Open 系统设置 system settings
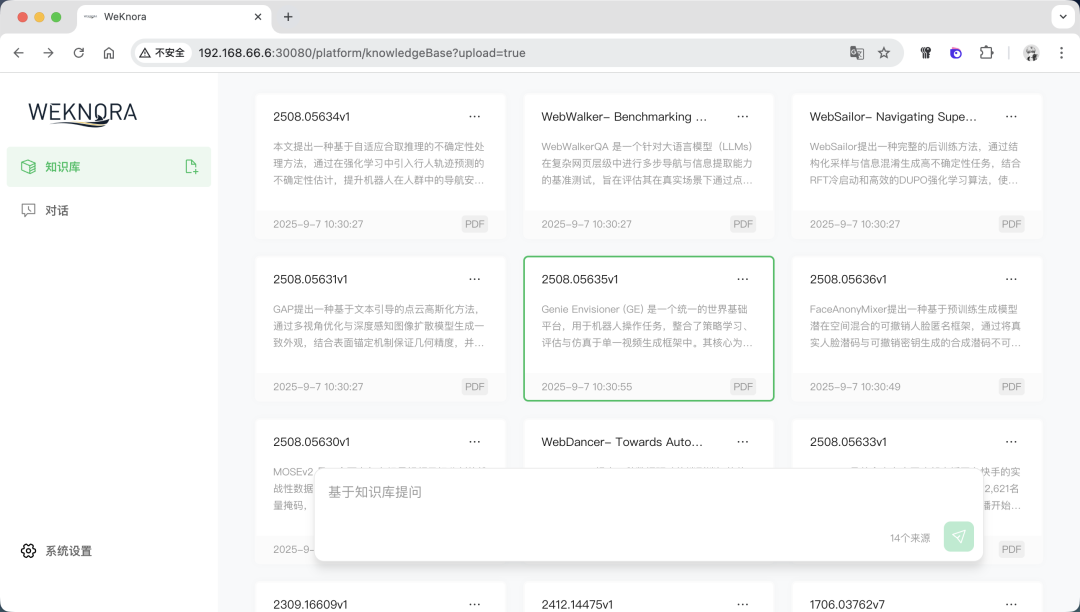This screenshot has height=612, width=1080. tap(68, 551)
